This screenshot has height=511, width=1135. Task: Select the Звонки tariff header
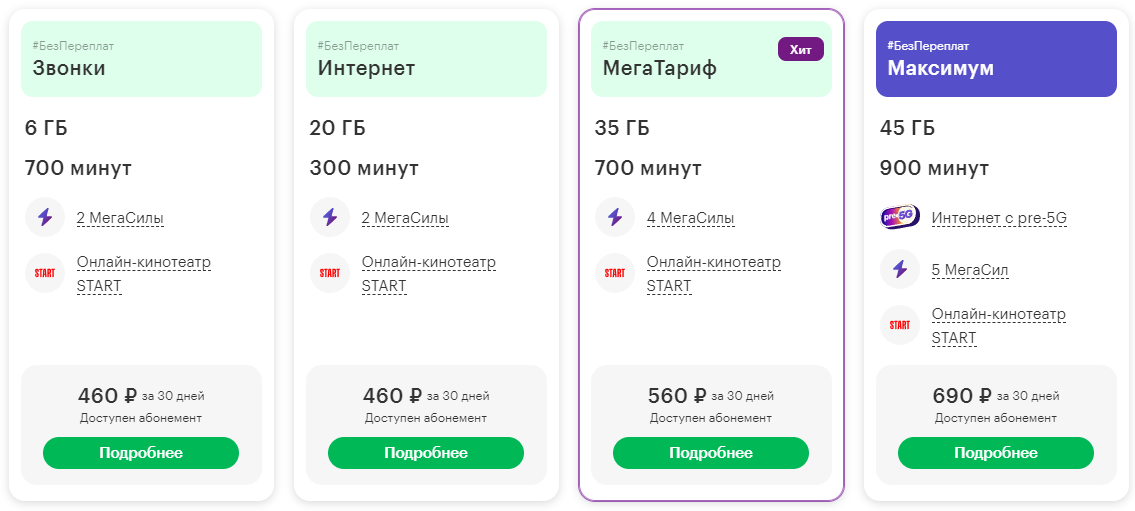tap(141, 59)
